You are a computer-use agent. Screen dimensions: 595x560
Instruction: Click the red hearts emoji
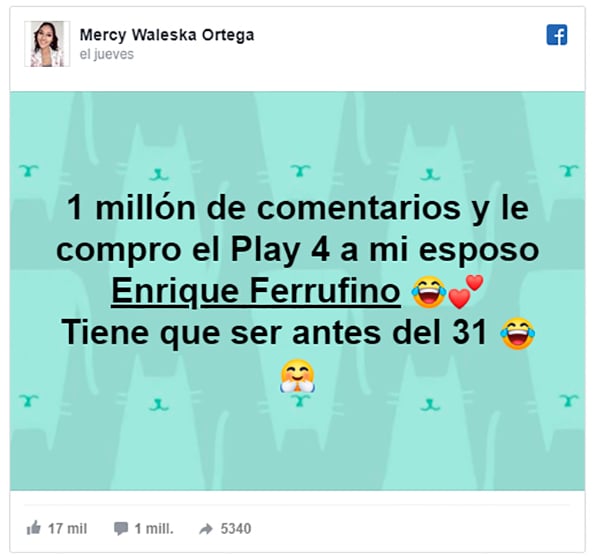coord(466,291)
